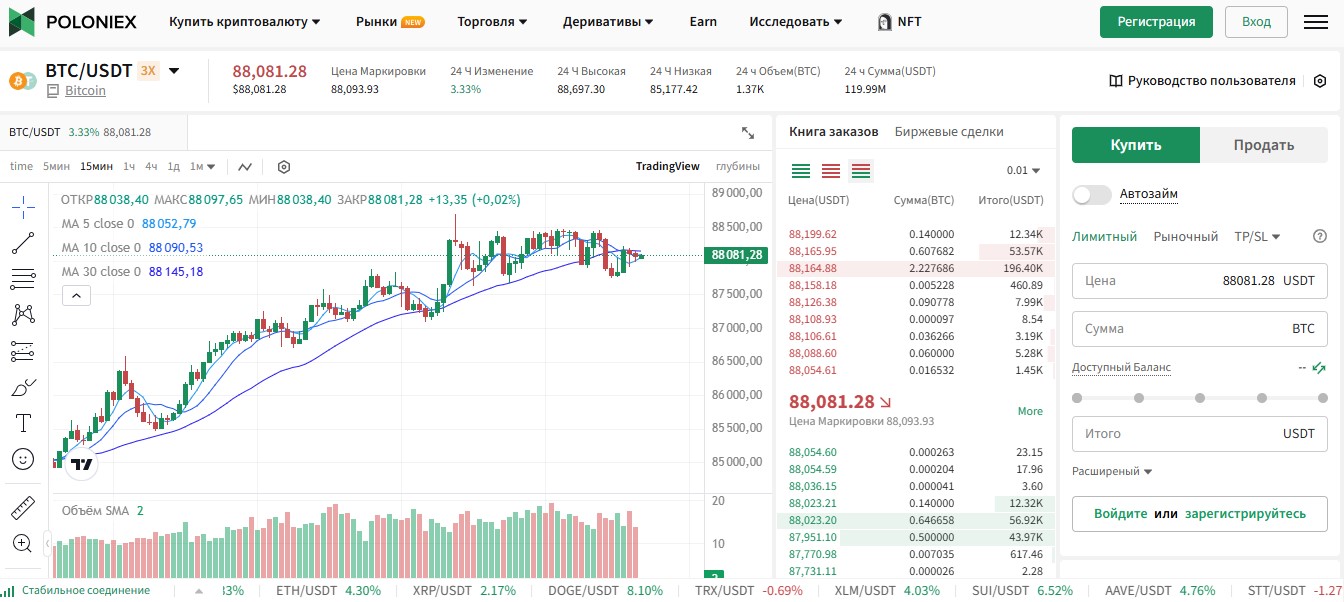Open chart indicators icon
1344x602 pixels.
tap(245, 167)
